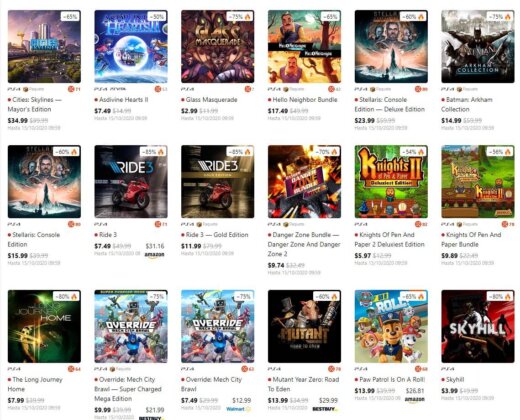Open the Danger Zone Bundle title link
This screenshot has height=420, width=520.
[x=304, y=244]
